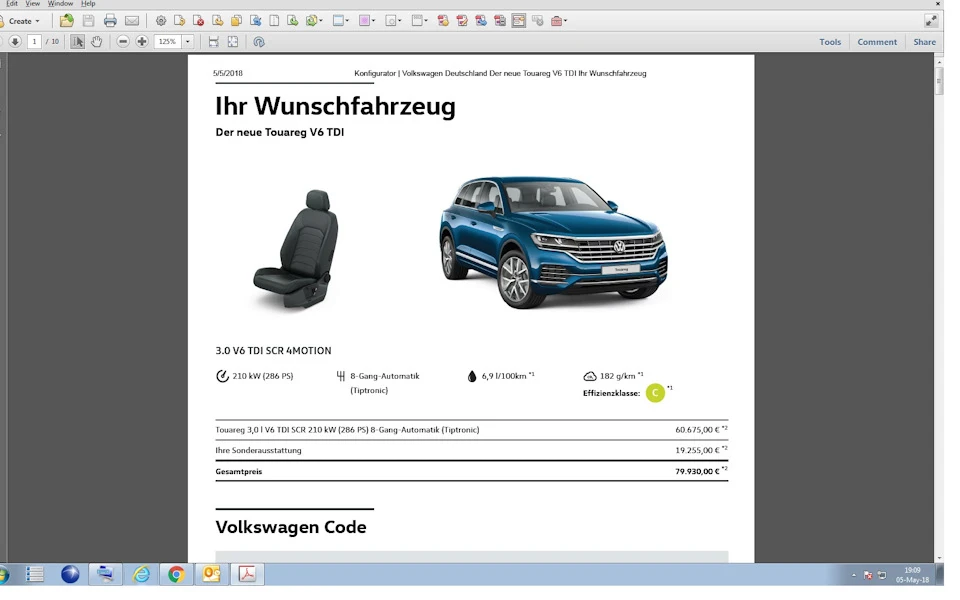The height and width of the screenshot is (600, 960).
Task: Click the form editing icon highlighted in the toolbar
Action: tap(519, 21)
